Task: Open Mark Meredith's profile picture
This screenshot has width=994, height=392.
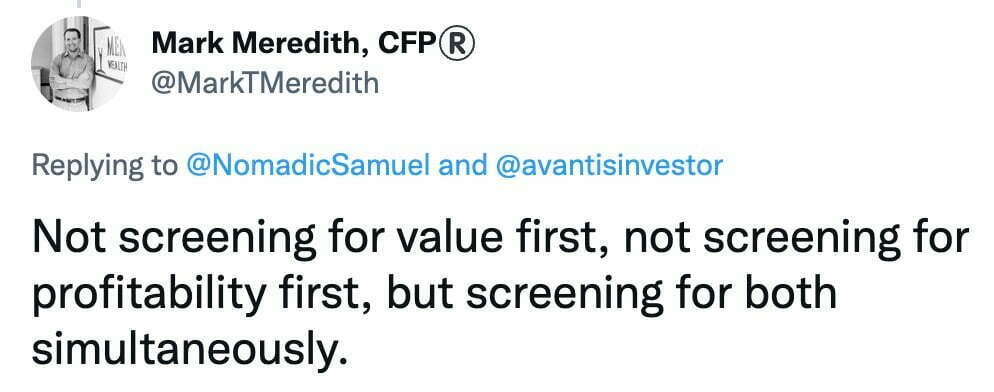Action: click(x=79, y=63)
